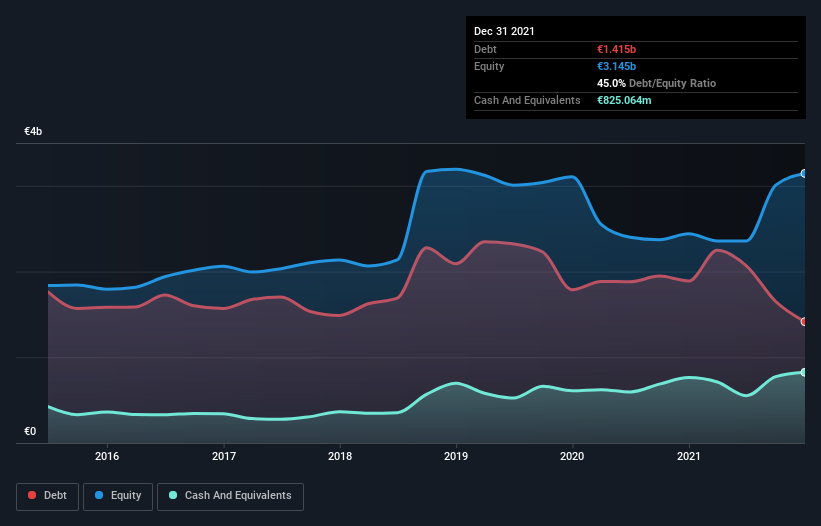The height and width of the screenshot is (526, 821).
Task: Click the Equity label in tooltip
Action: tap(489, 66)
